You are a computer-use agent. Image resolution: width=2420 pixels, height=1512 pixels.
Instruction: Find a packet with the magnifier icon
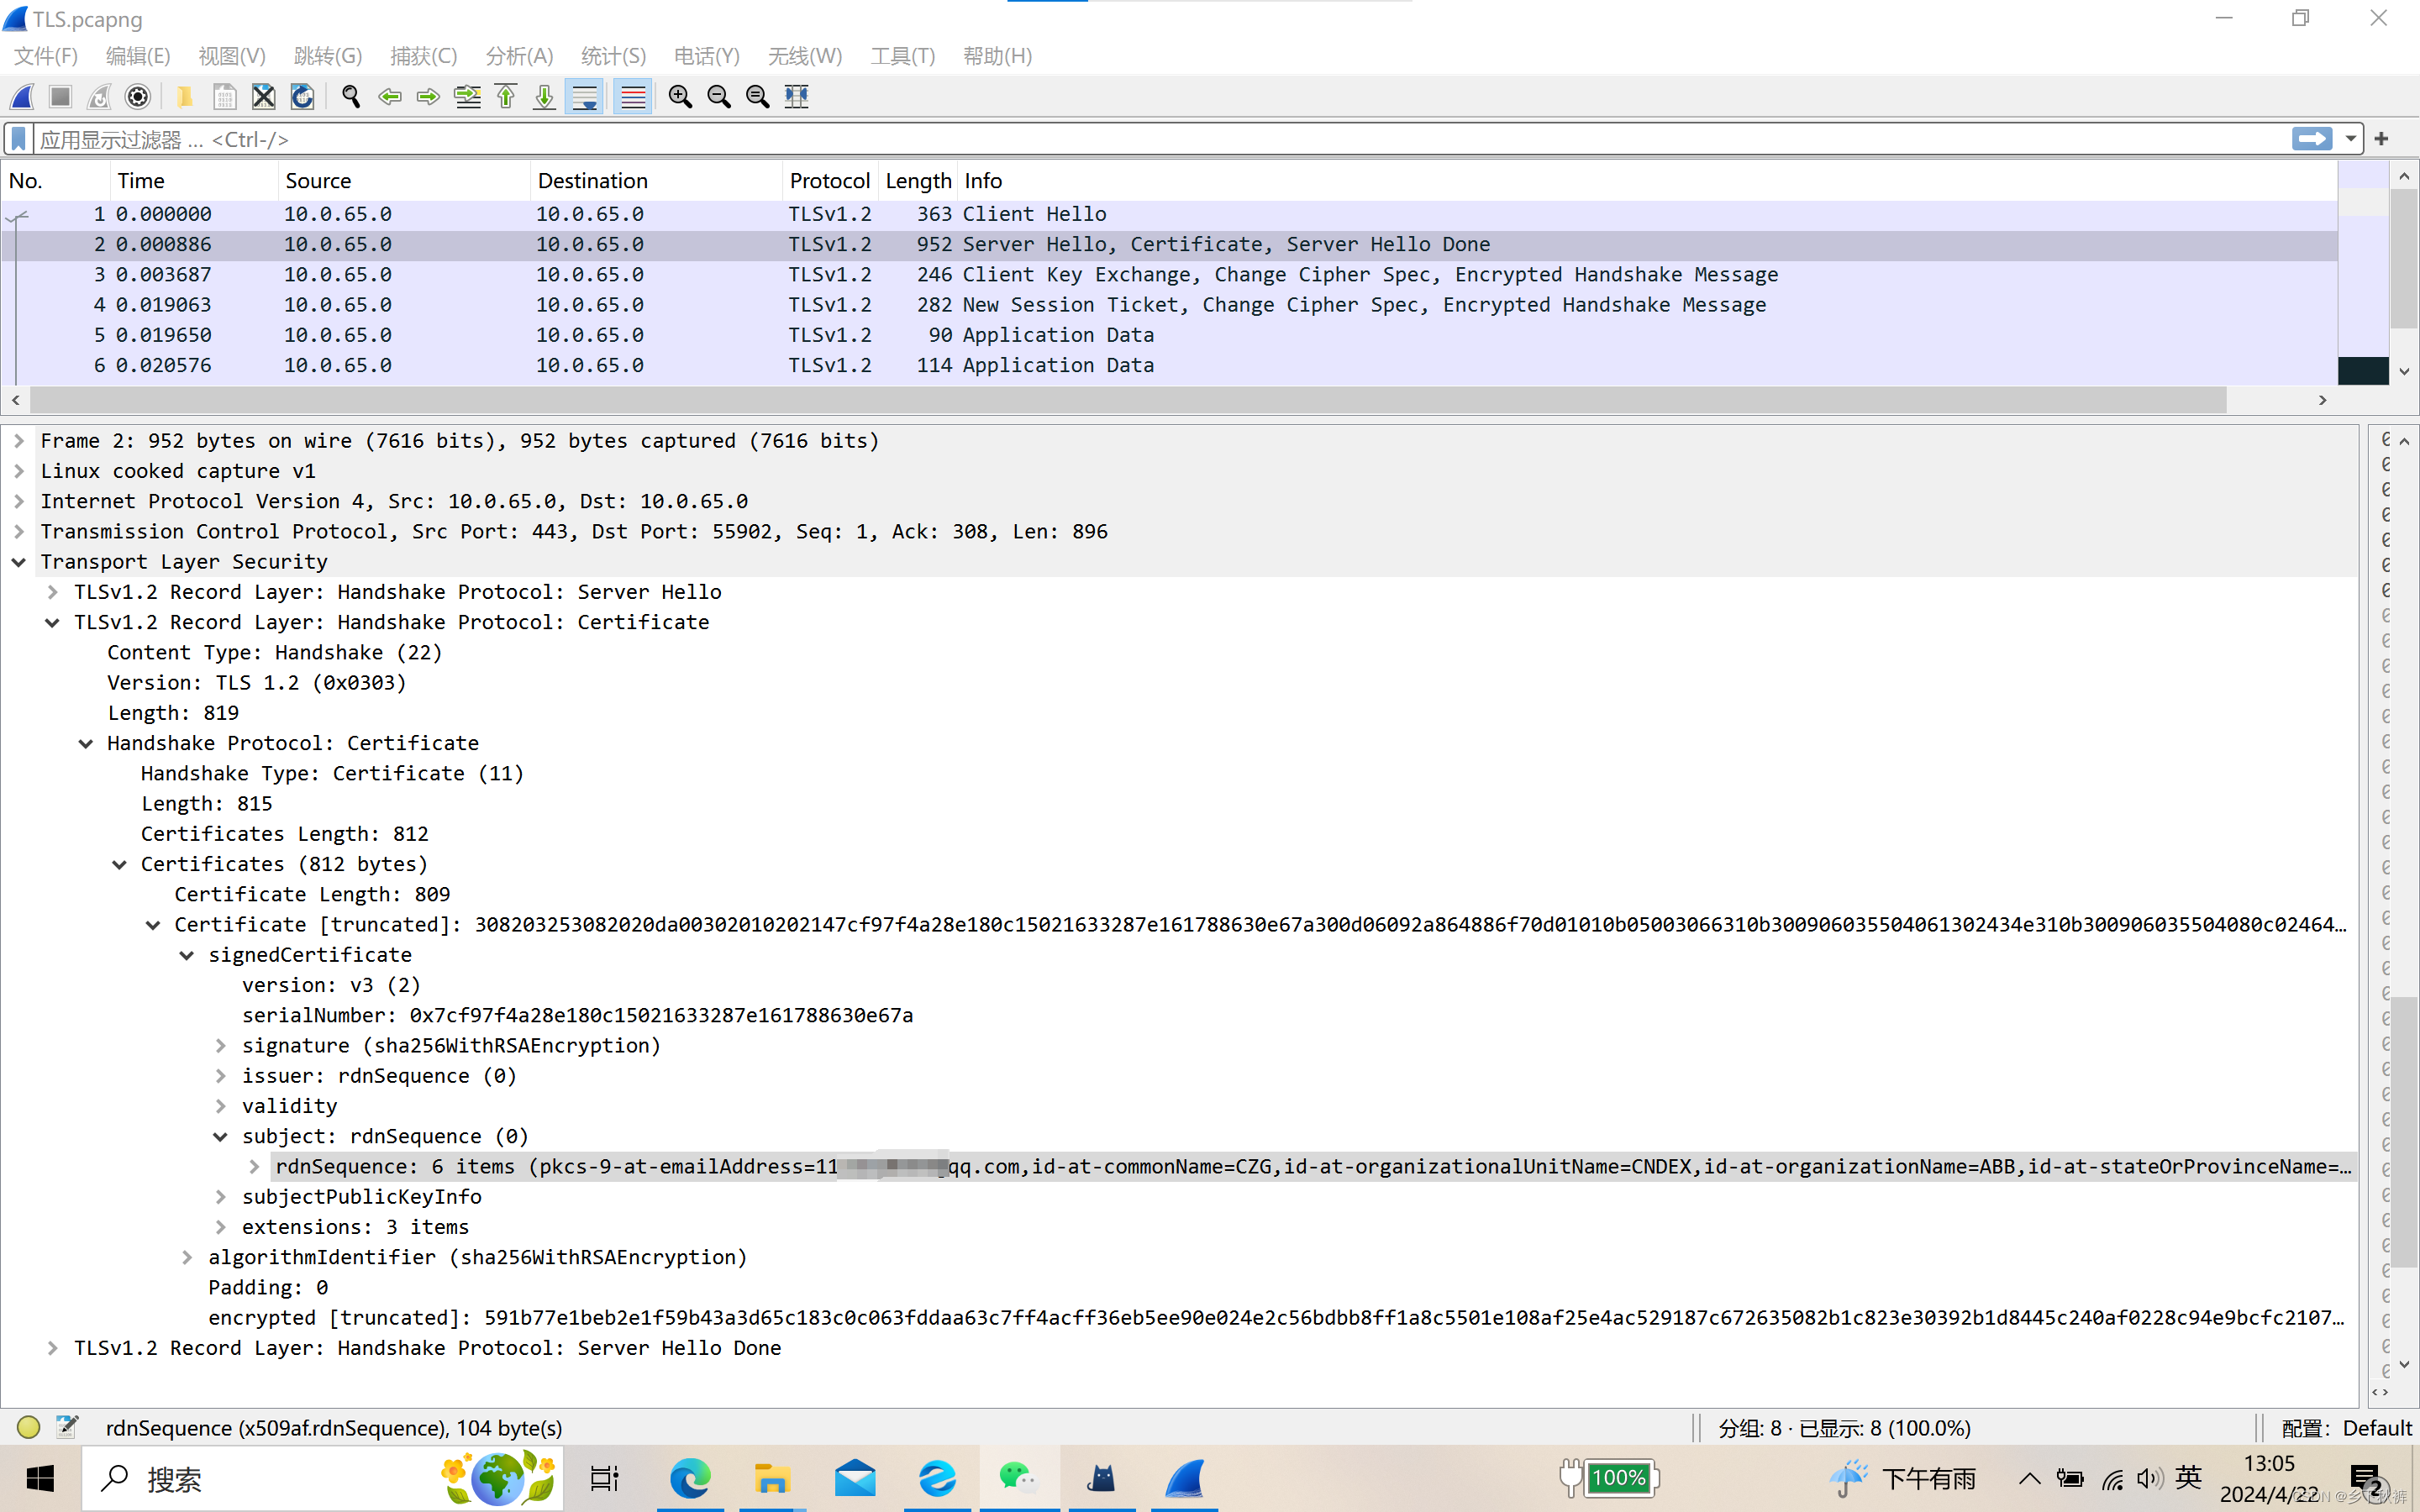(351, 97)
